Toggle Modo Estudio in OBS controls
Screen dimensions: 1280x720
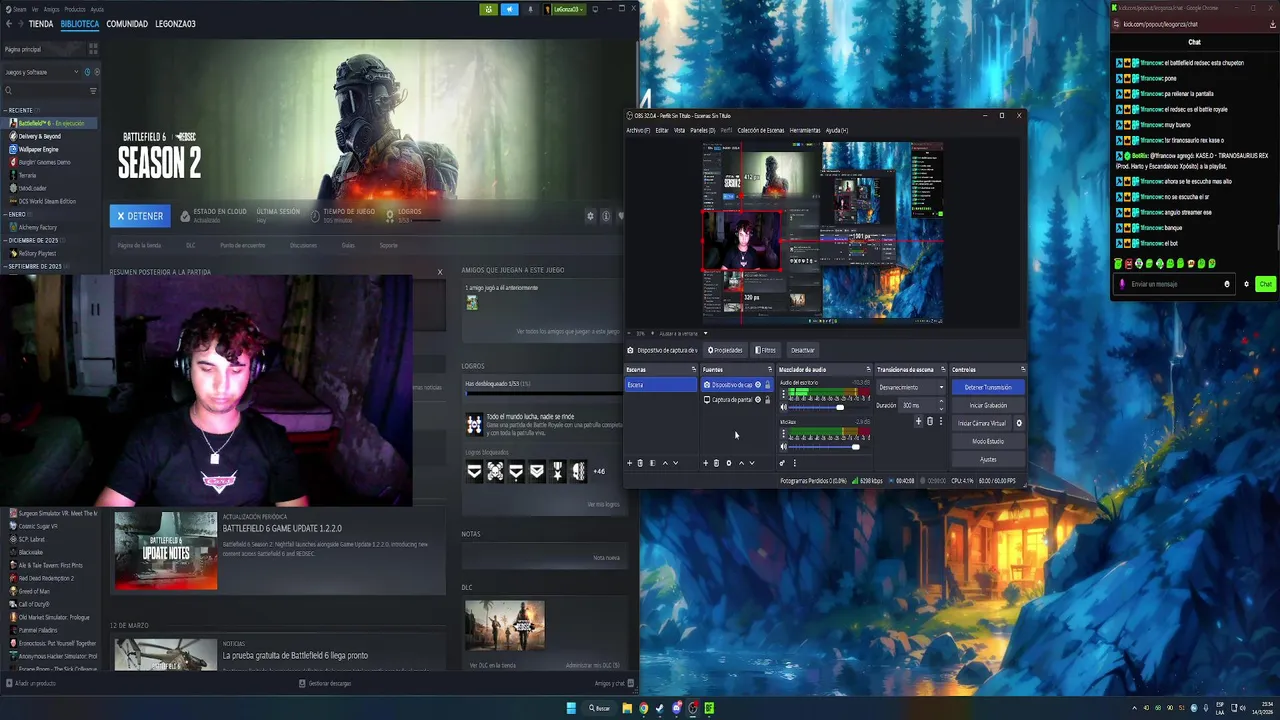988,441
